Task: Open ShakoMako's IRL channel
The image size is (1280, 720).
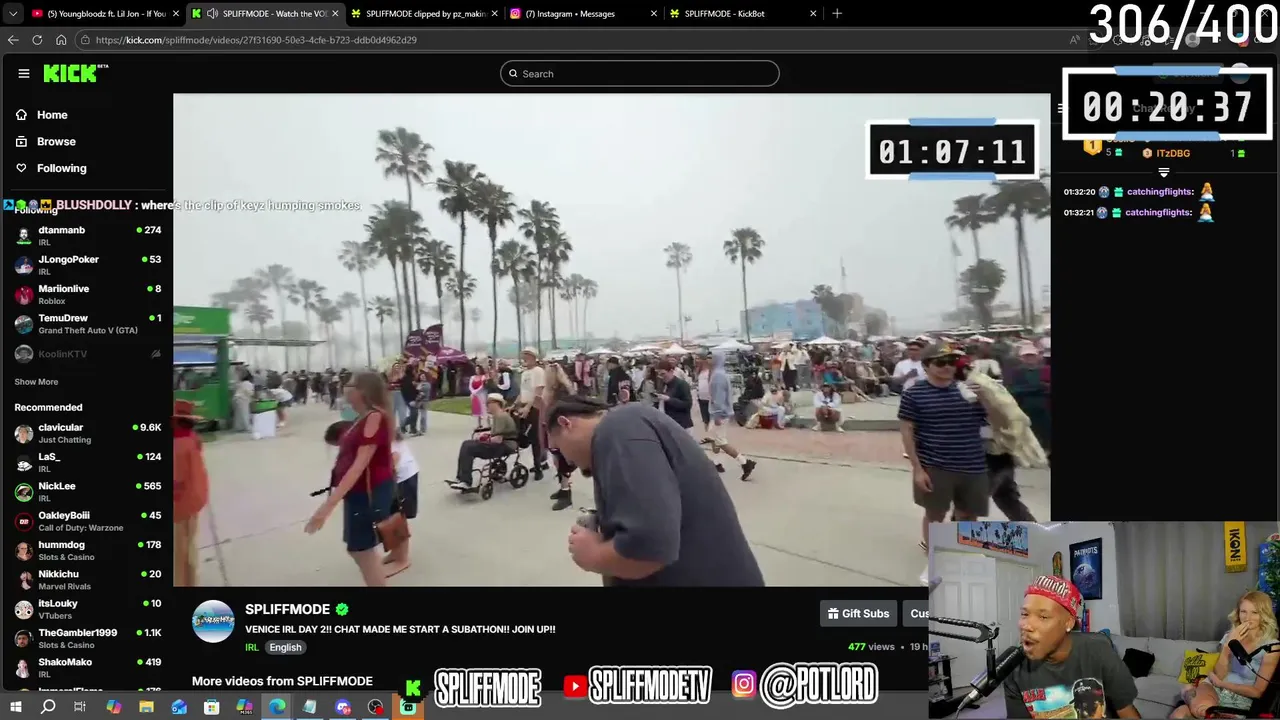Action: pos(88,667)
